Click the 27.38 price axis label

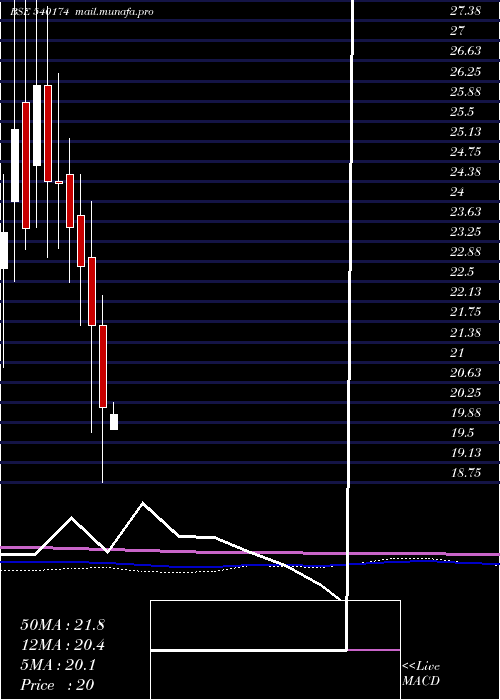coord(465,11)
